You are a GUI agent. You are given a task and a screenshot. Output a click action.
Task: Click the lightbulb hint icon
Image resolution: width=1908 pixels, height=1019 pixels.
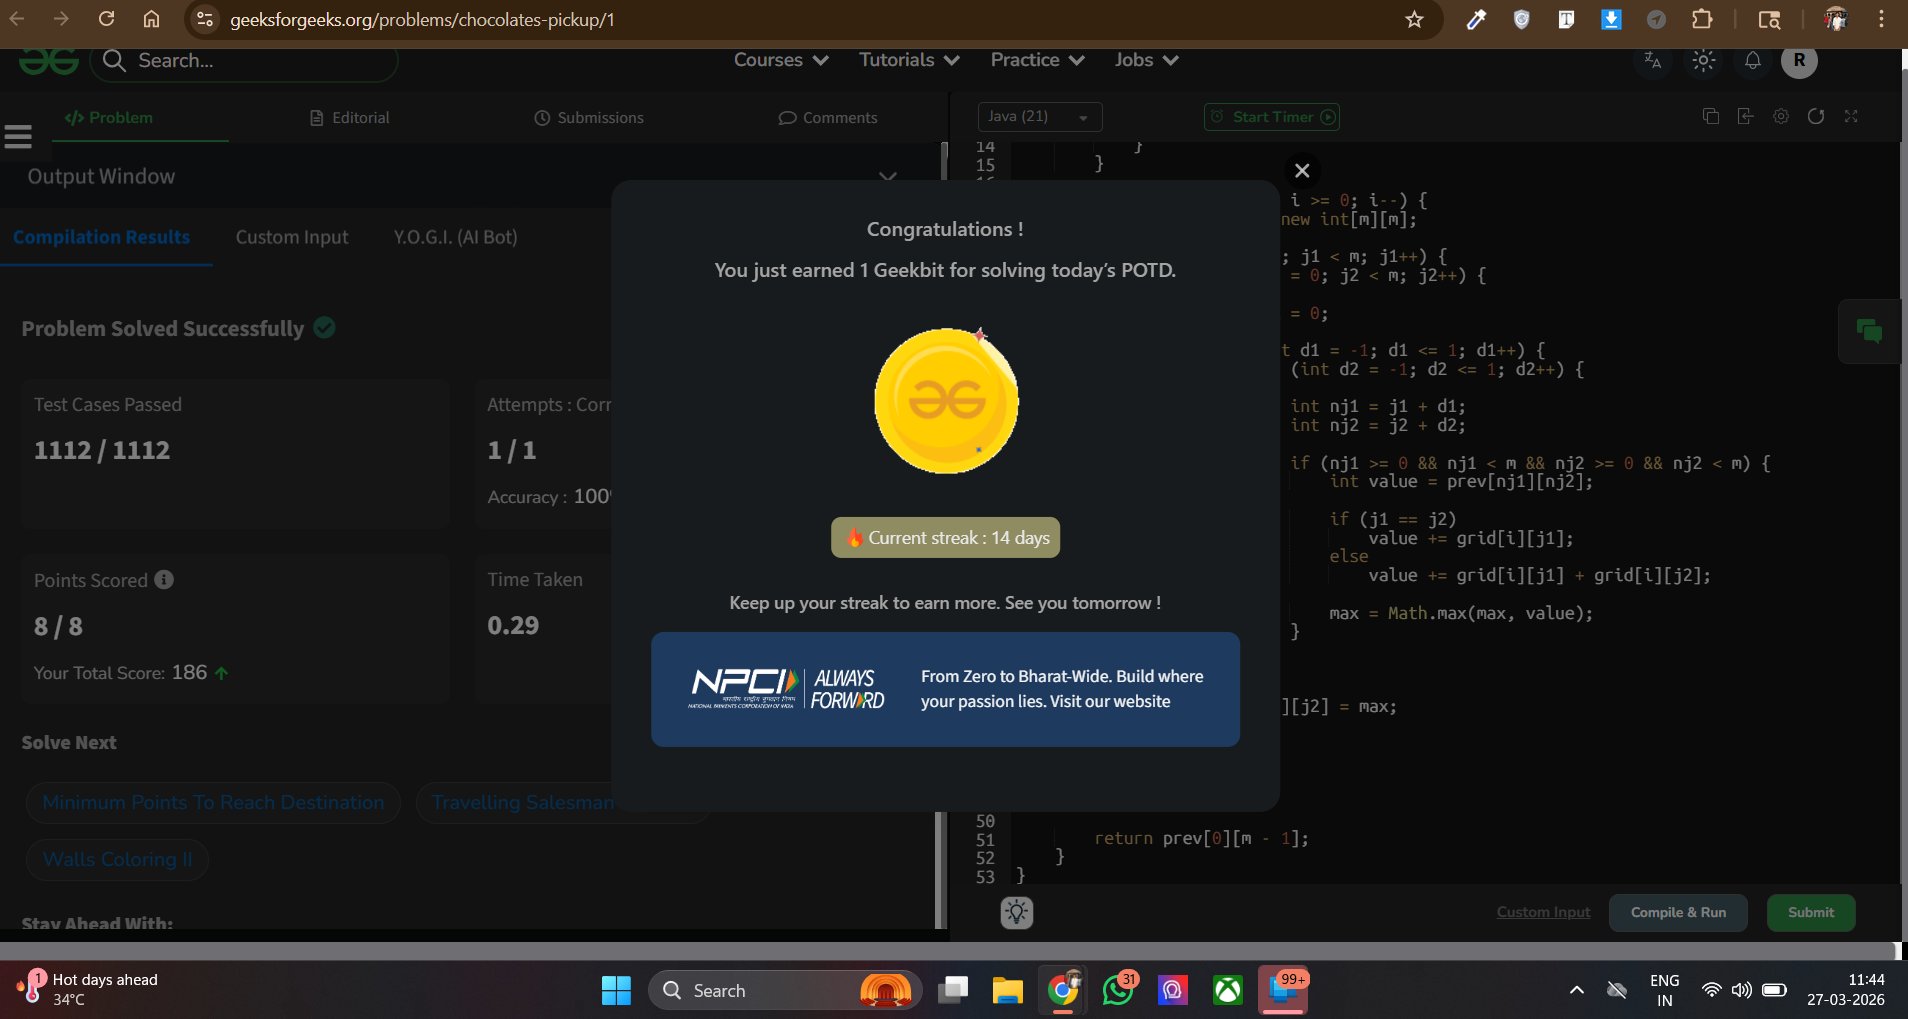pos(1017,912)
